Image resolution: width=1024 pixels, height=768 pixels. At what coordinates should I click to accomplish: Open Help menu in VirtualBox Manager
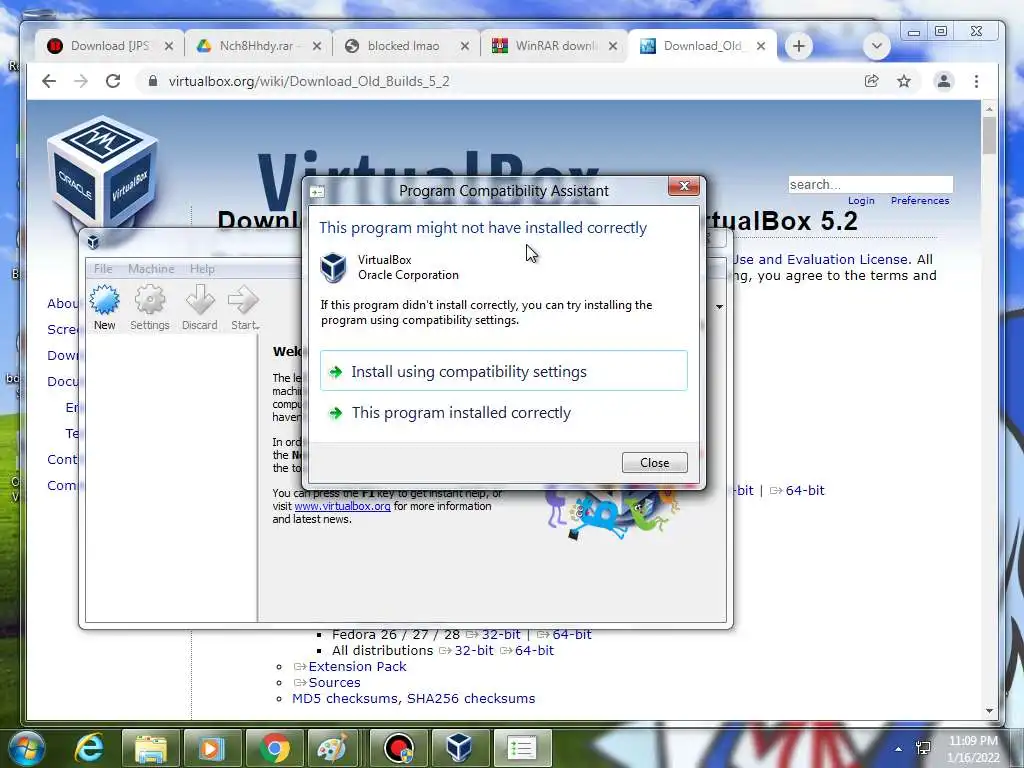pyautogui.click(x=202, y=268)
